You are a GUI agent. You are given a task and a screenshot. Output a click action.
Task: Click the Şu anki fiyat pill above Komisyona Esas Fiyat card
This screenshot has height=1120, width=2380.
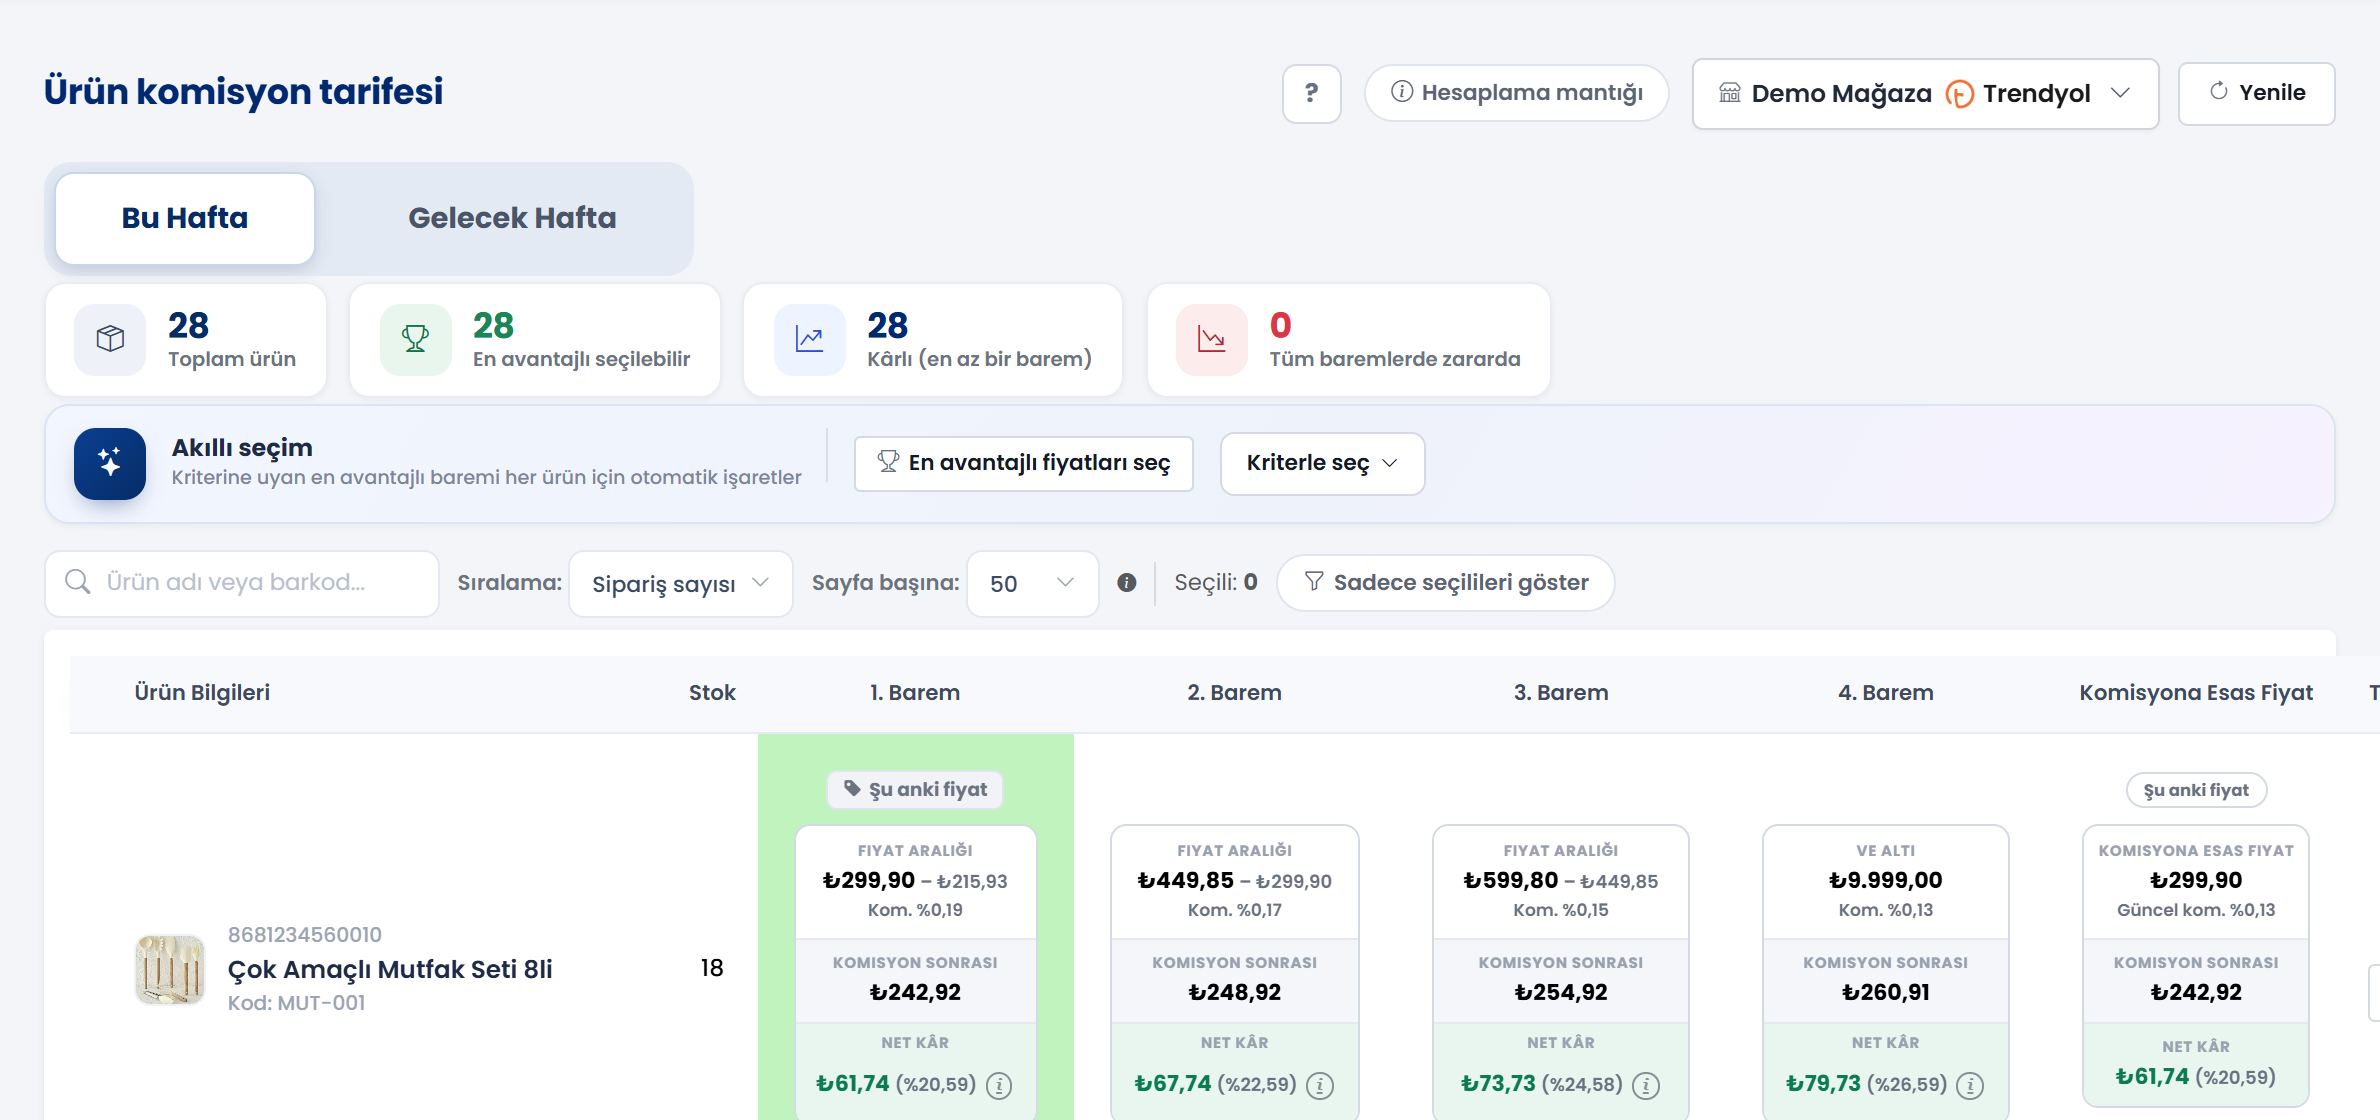pyautogui.click(x=2196, y=790)
